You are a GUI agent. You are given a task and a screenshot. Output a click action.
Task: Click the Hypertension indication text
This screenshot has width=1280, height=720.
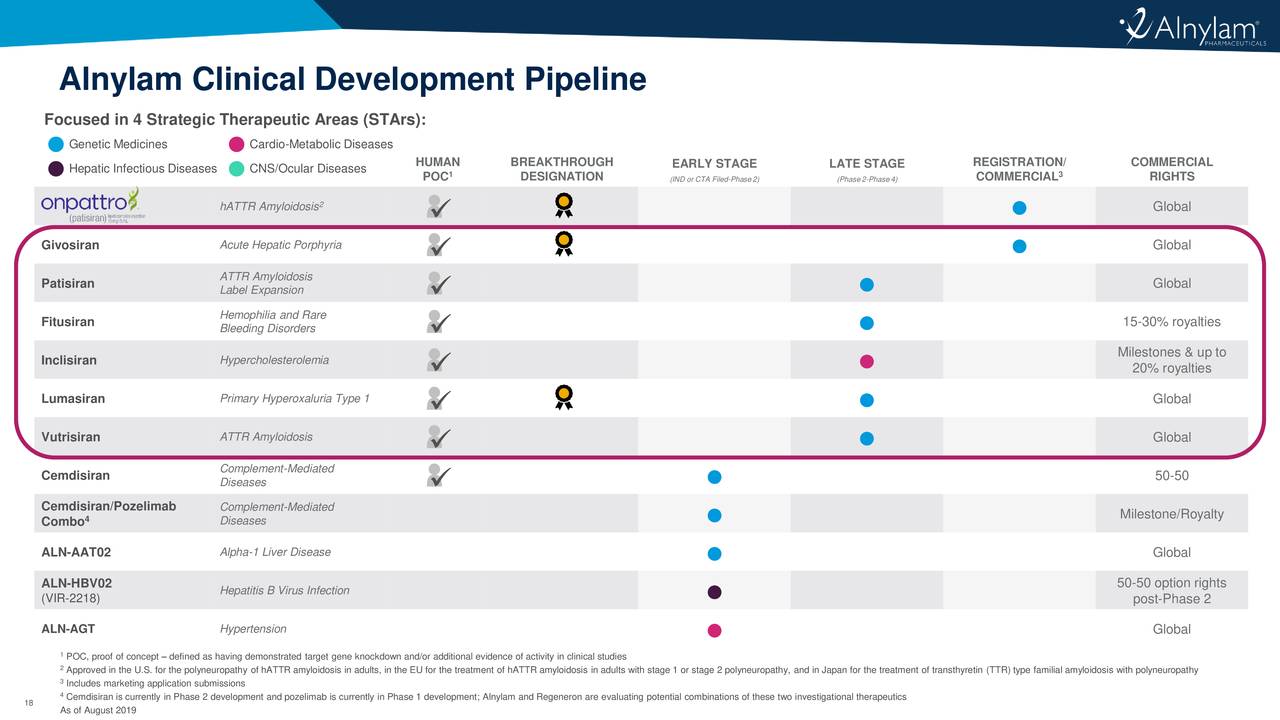tap(252, 629)
